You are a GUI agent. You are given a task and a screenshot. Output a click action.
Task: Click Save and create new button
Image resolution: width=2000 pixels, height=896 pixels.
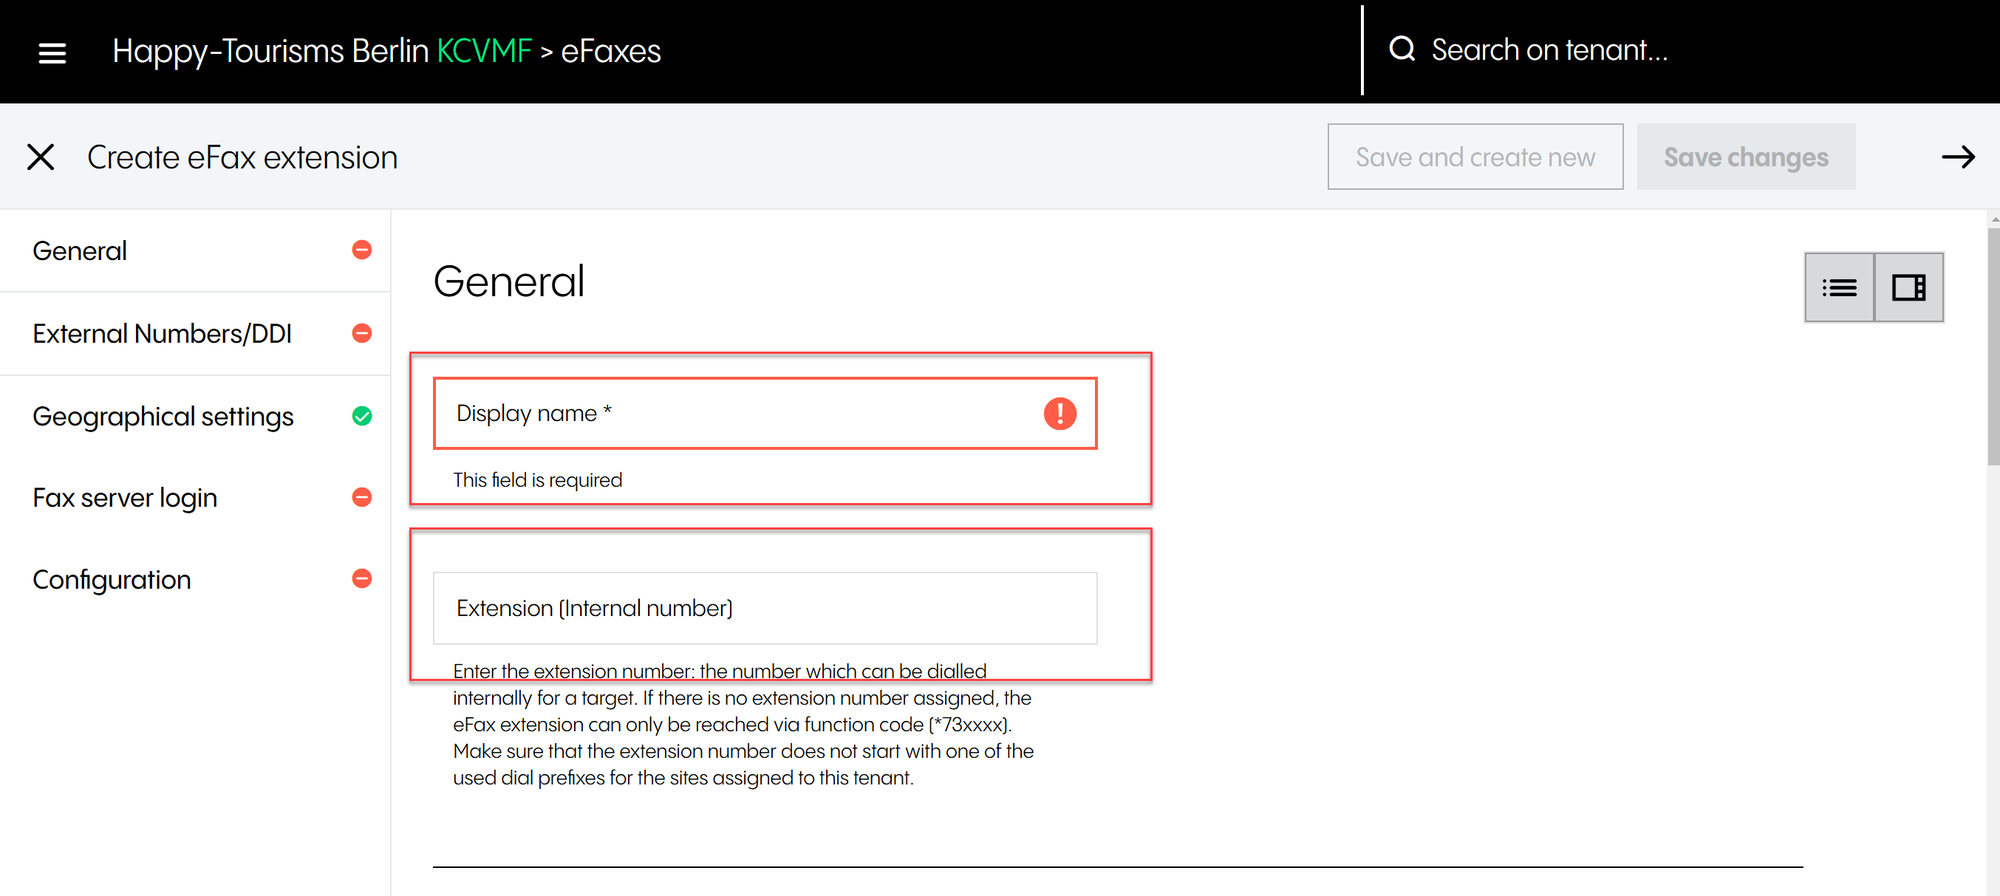[x=1475, y=157]
